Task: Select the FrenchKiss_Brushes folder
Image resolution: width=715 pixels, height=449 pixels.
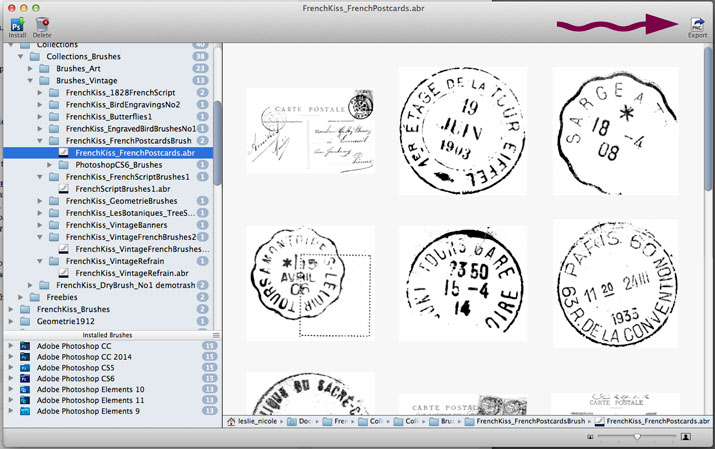Action: click(73, 309)
